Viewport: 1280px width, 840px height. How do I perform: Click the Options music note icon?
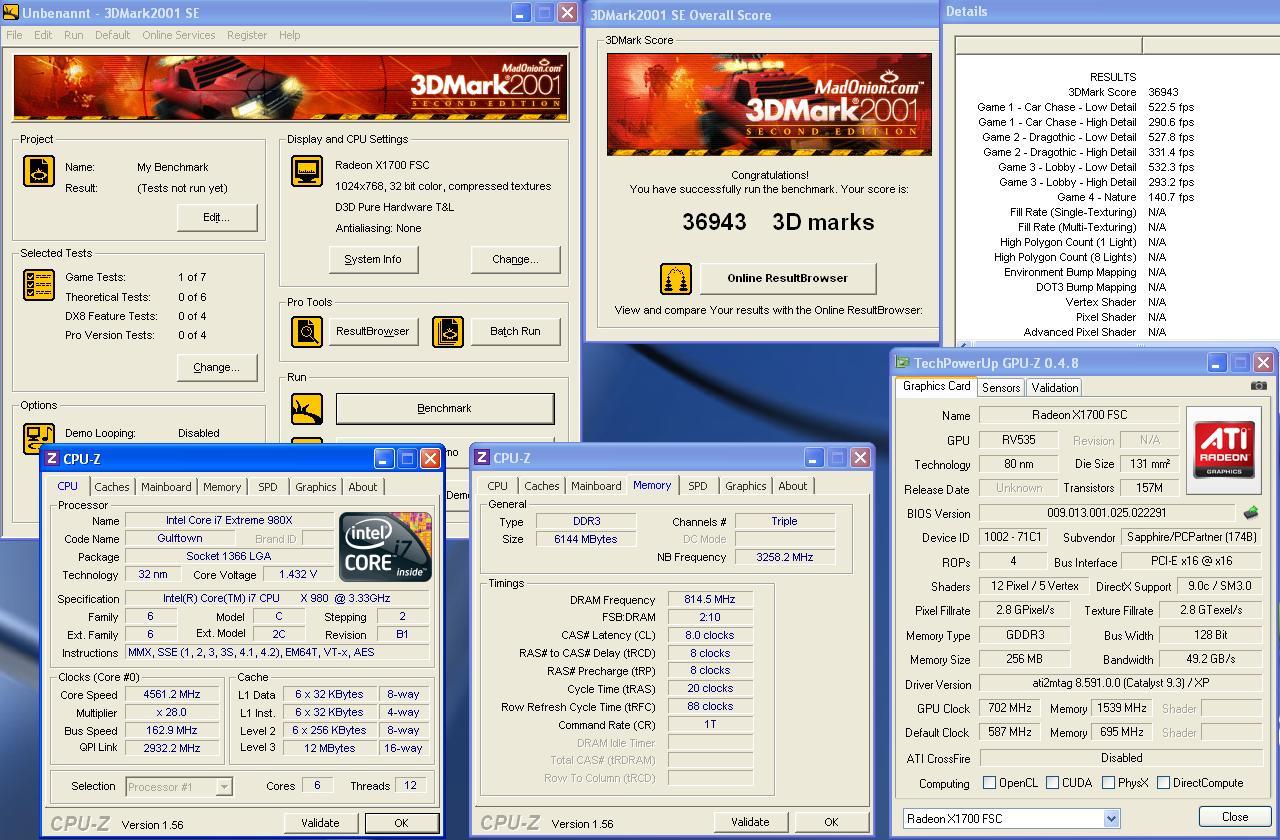tap(39, 437)
